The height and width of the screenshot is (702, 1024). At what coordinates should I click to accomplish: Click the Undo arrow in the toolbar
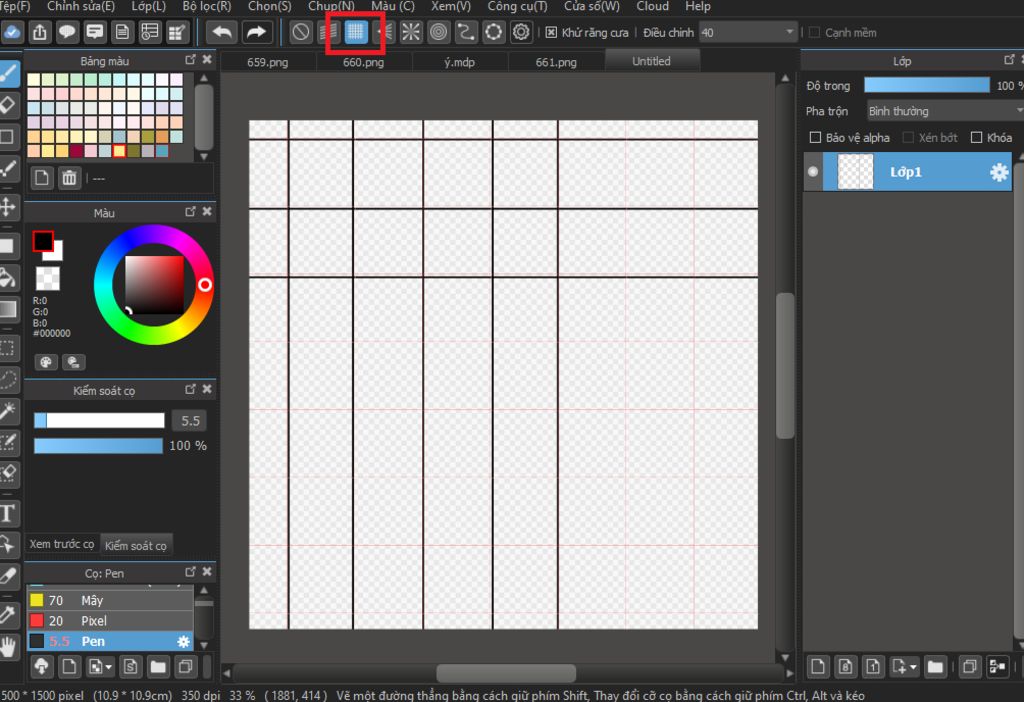(x=222, y=32)
